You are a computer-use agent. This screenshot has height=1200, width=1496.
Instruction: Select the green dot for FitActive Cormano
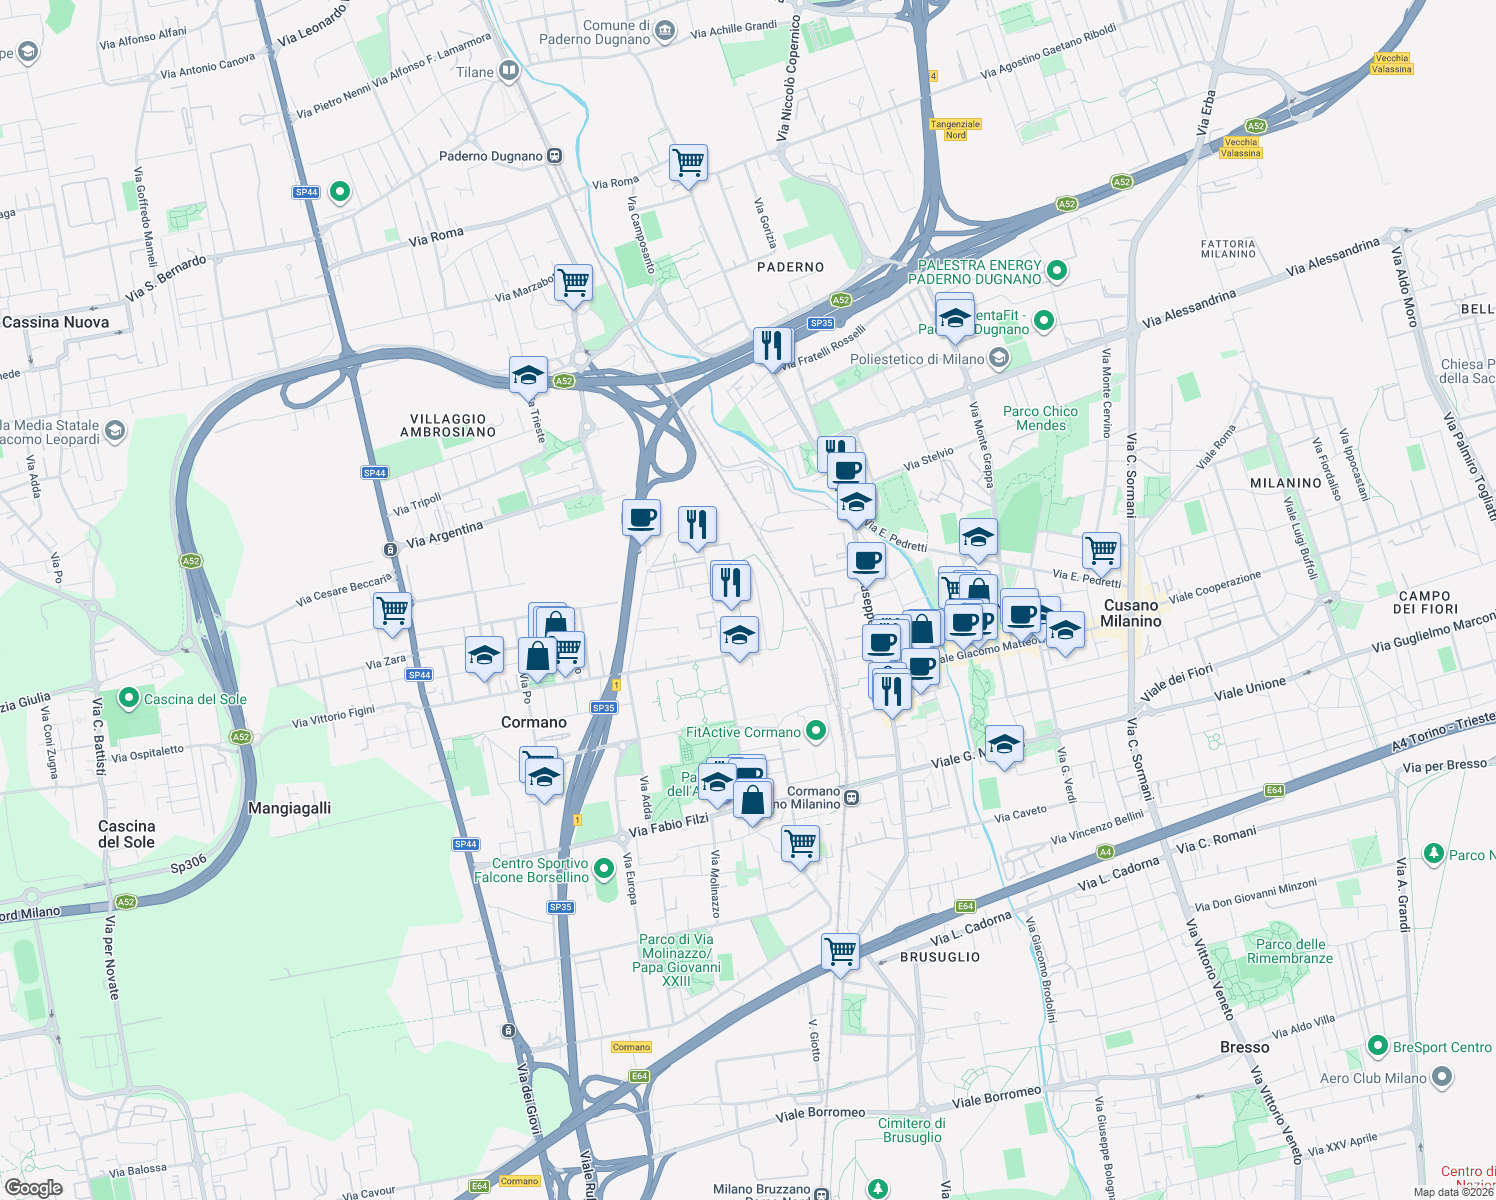pyautogui.click(x=815, y=731)
